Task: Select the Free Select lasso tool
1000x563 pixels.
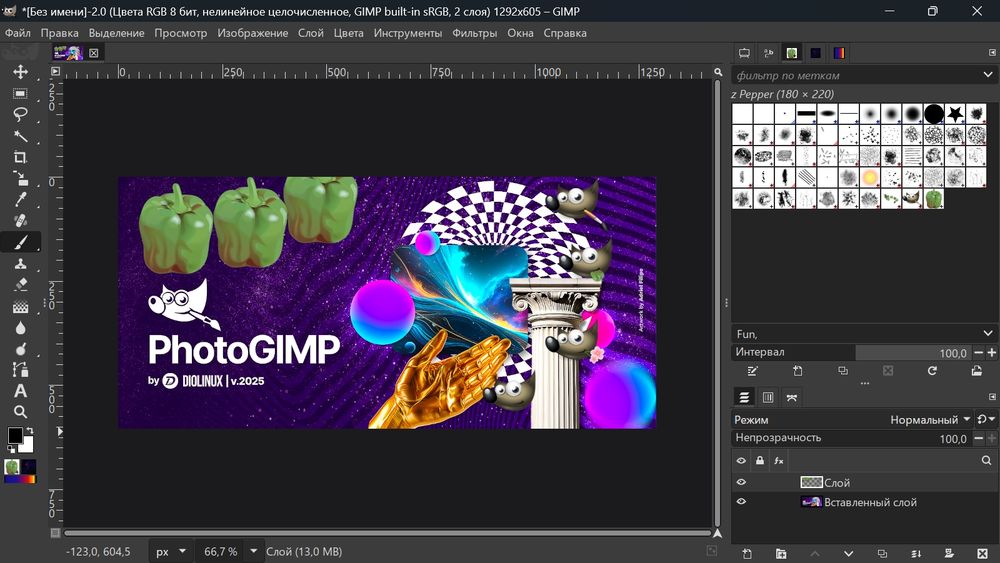Action: point(20,114)
